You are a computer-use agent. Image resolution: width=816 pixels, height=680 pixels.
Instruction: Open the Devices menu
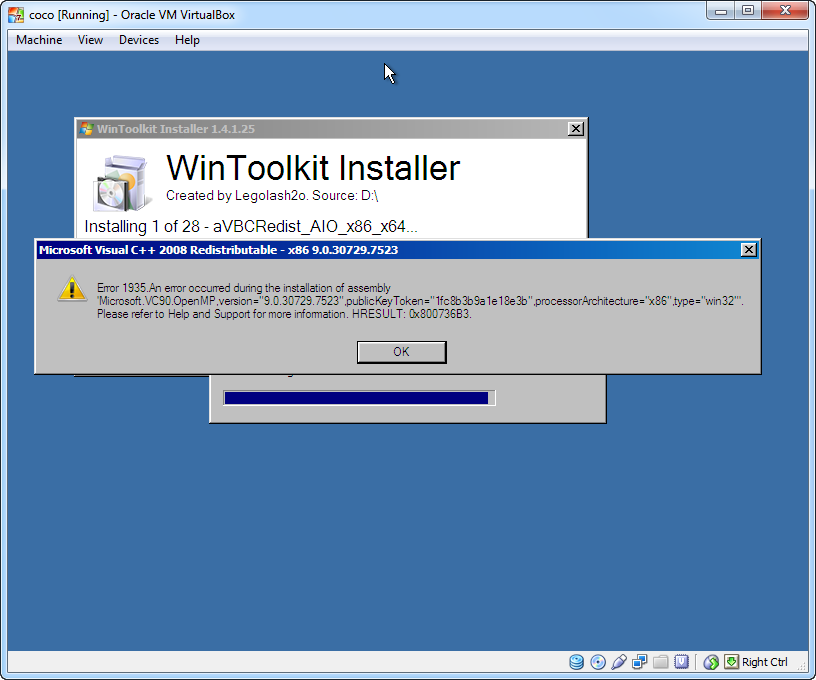click(139, 40)
